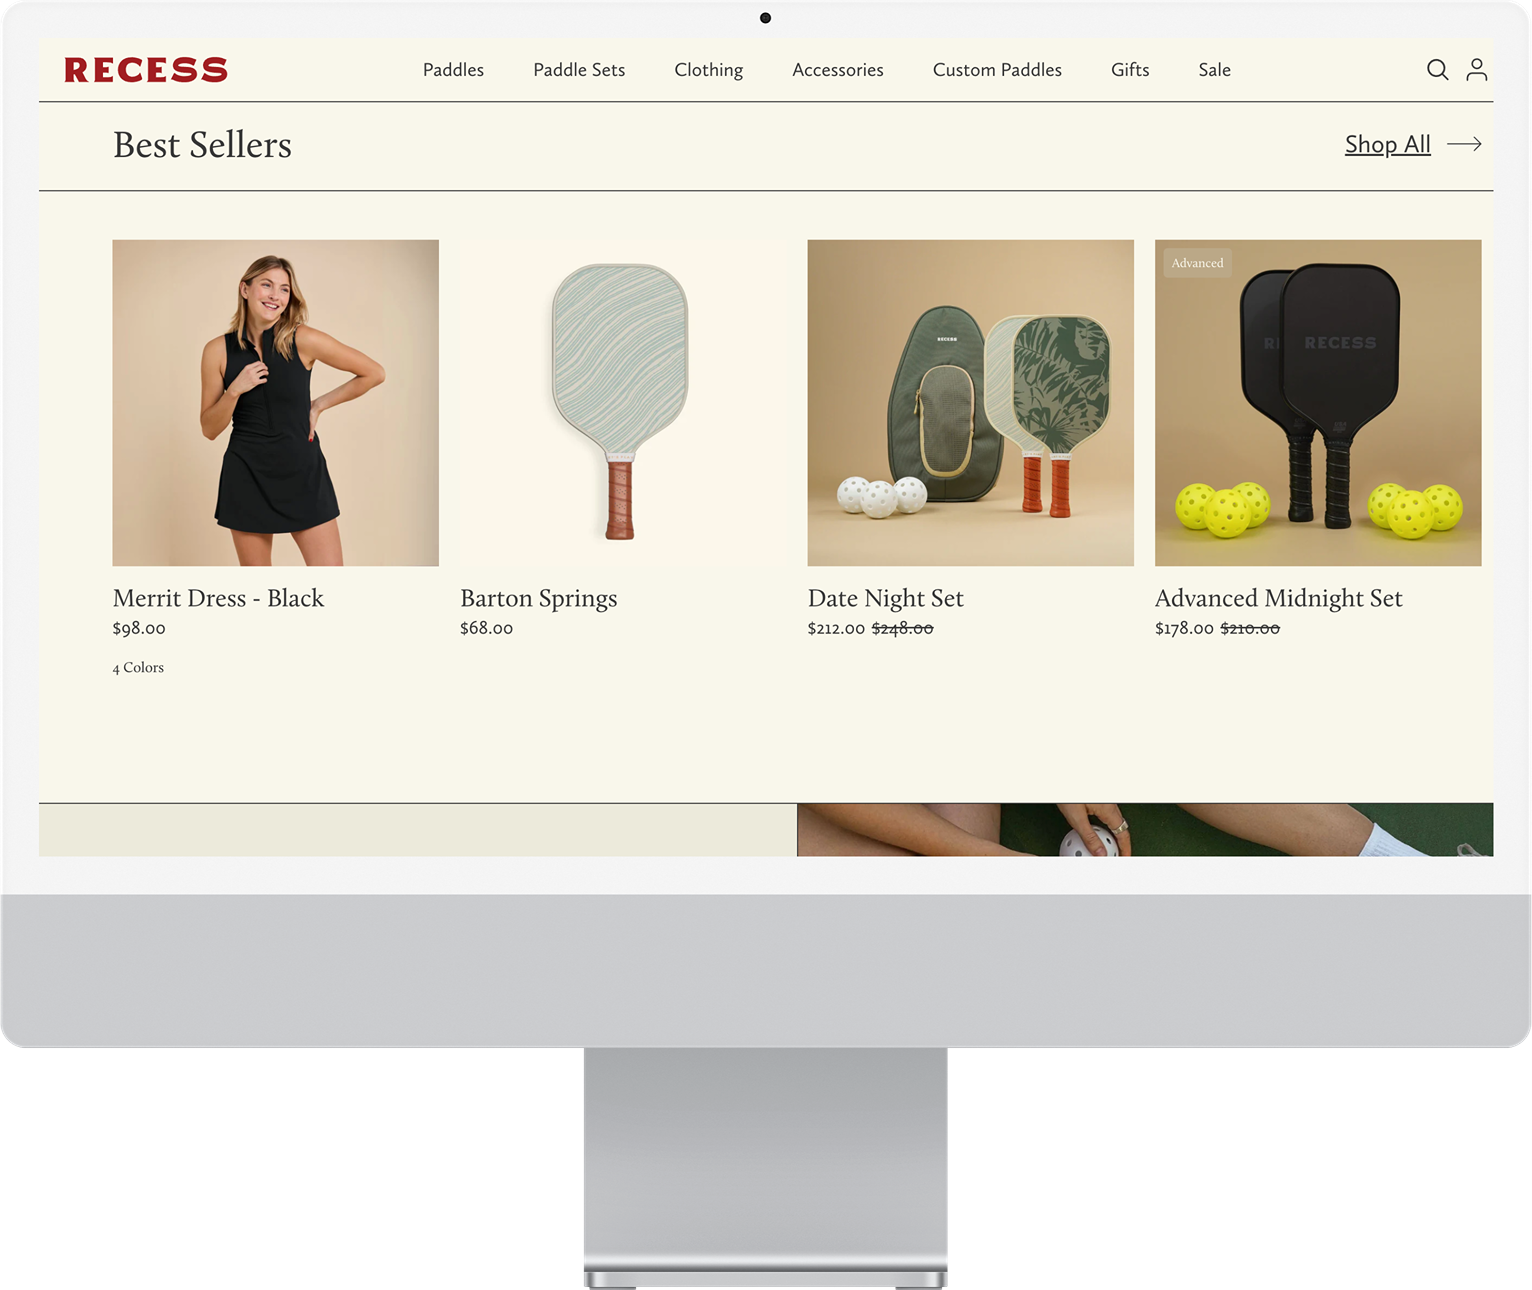Click the Barton Springs paddle image
Image resolution: width=1532 pixels, height=1290 pixels.
622,402
